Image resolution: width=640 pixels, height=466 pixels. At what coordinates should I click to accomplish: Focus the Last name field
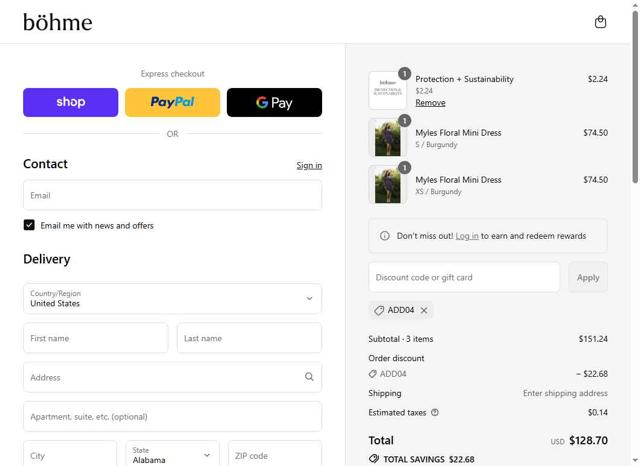[x=249, y=338]
